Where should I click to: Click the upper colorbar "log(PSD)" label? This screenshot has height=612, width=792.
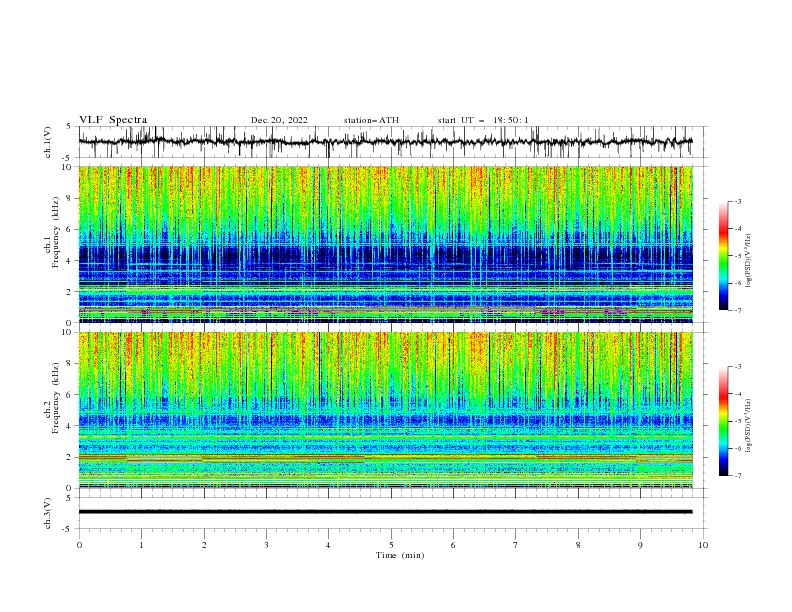748,261
